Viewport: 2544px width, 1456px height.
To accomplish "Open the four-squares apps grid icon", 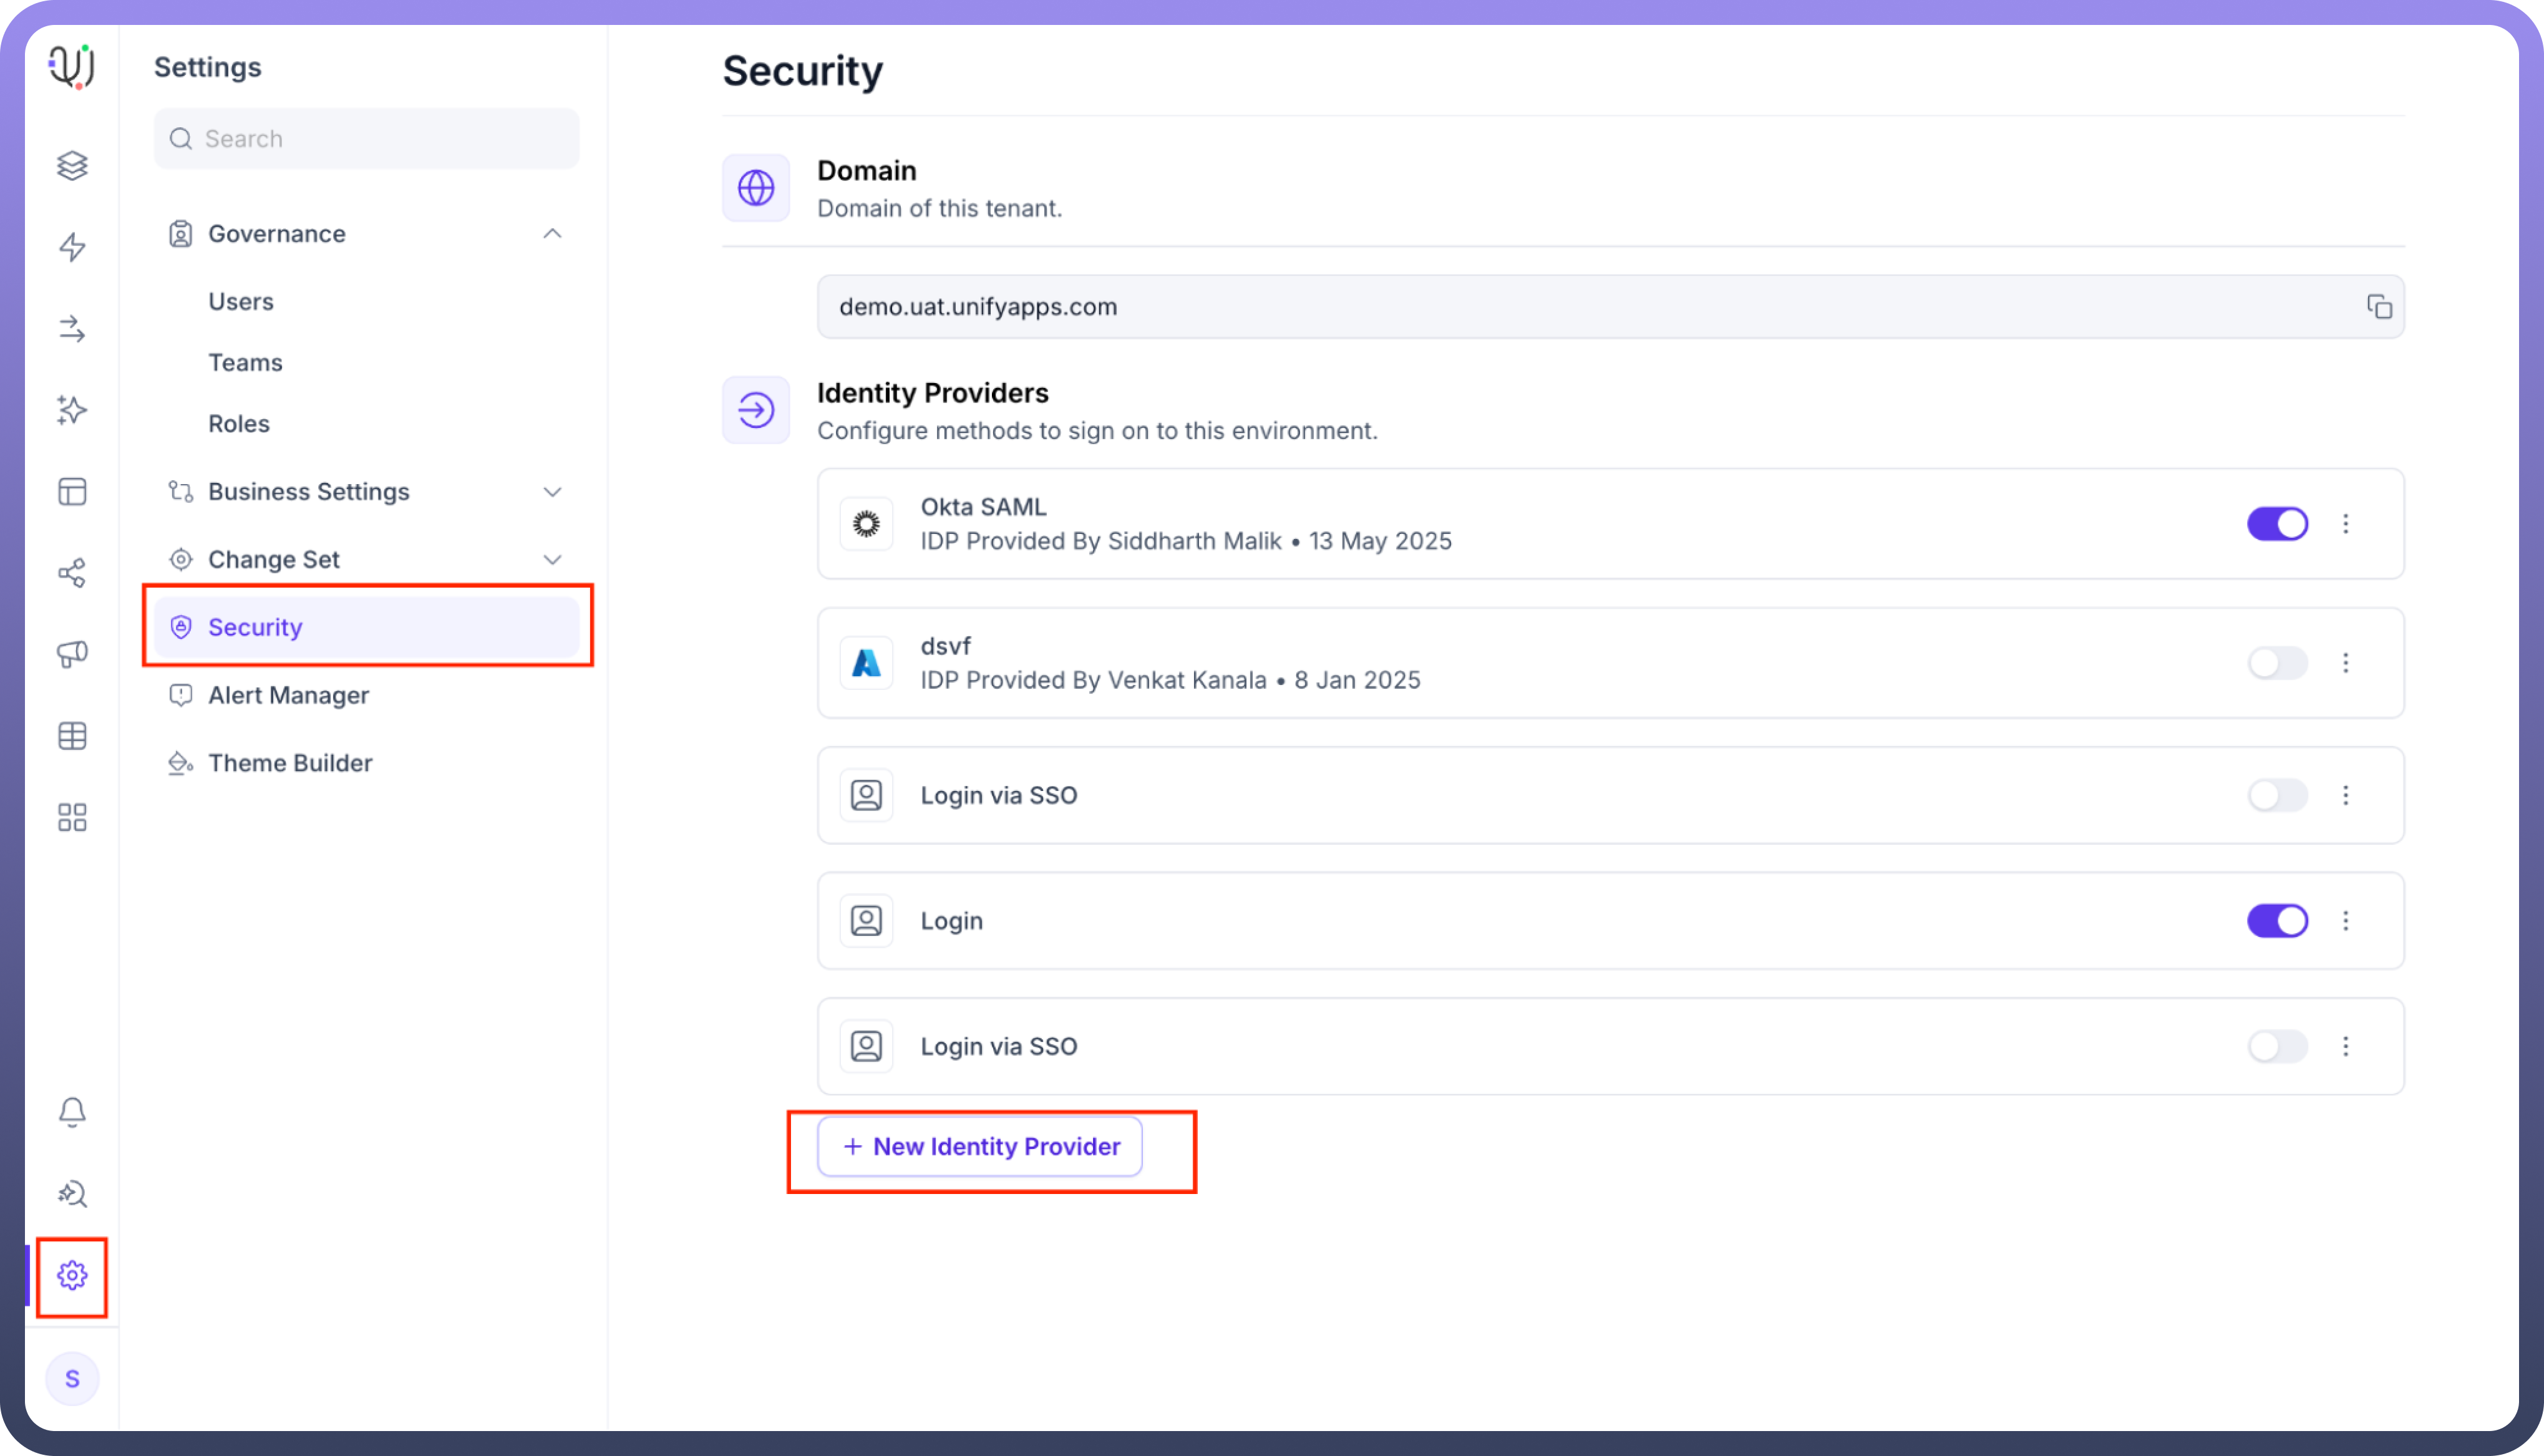I will click(72, 817).
